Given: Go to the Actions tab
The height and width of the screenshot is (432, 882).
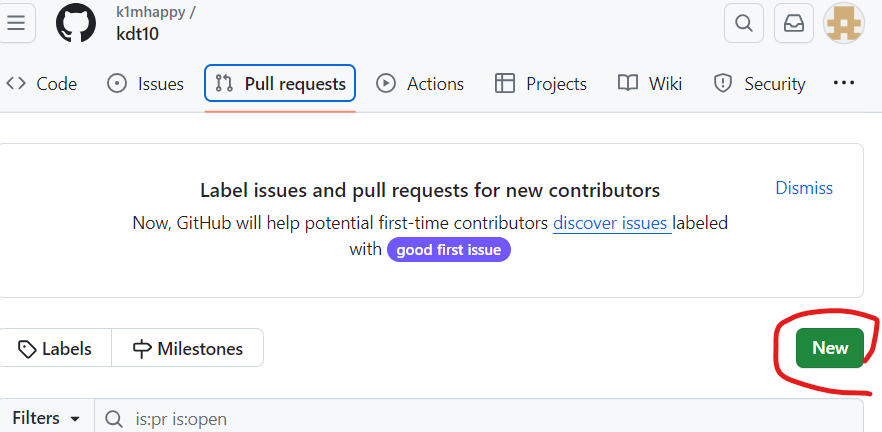Looking at the screenshot, I should click(x=420, y=84).
